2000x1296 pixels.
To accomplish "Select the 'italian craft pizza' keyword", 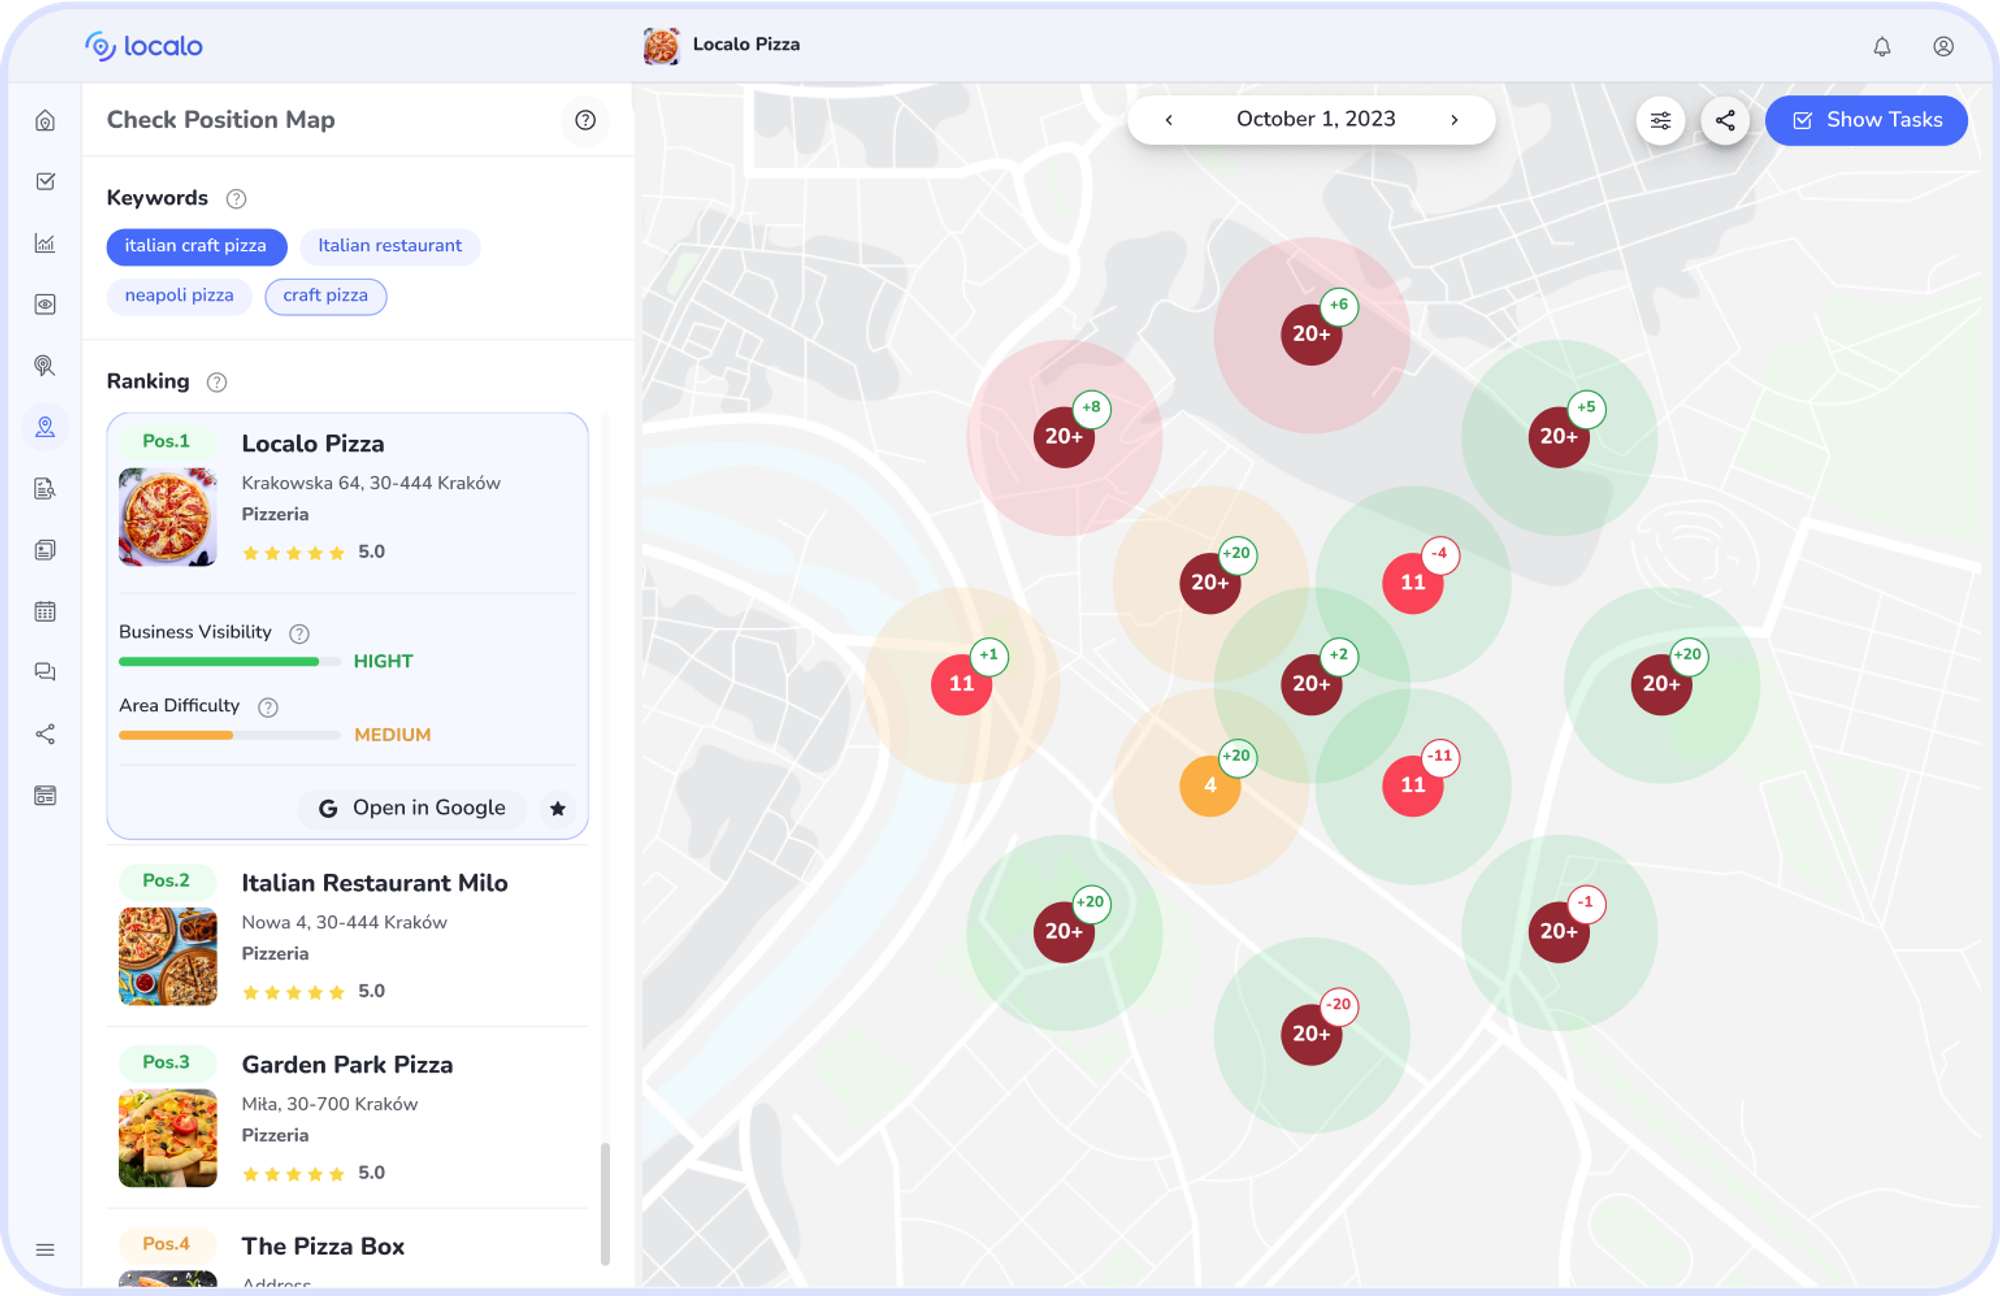I will tap(196, 246).
